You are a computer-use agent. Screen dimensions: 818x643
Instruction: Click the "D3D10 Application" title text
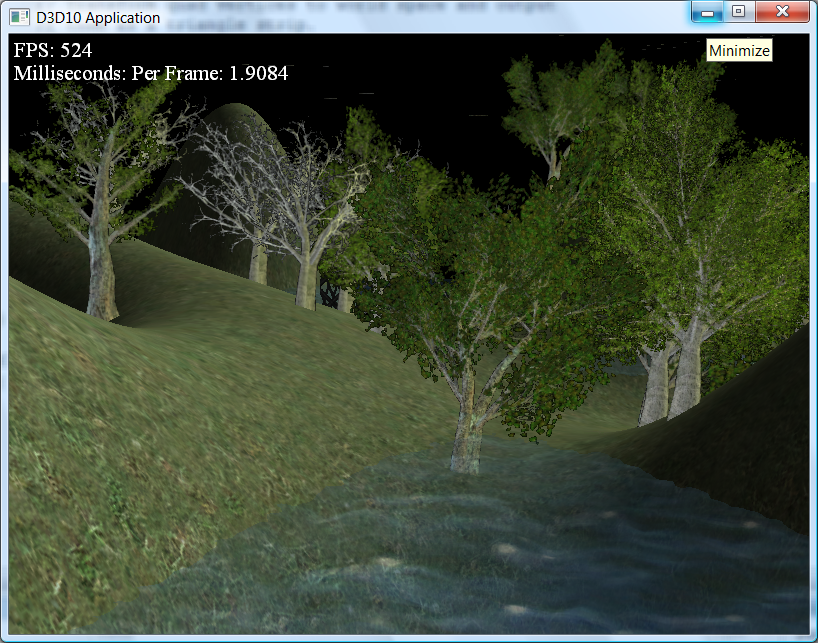[98, 17]
